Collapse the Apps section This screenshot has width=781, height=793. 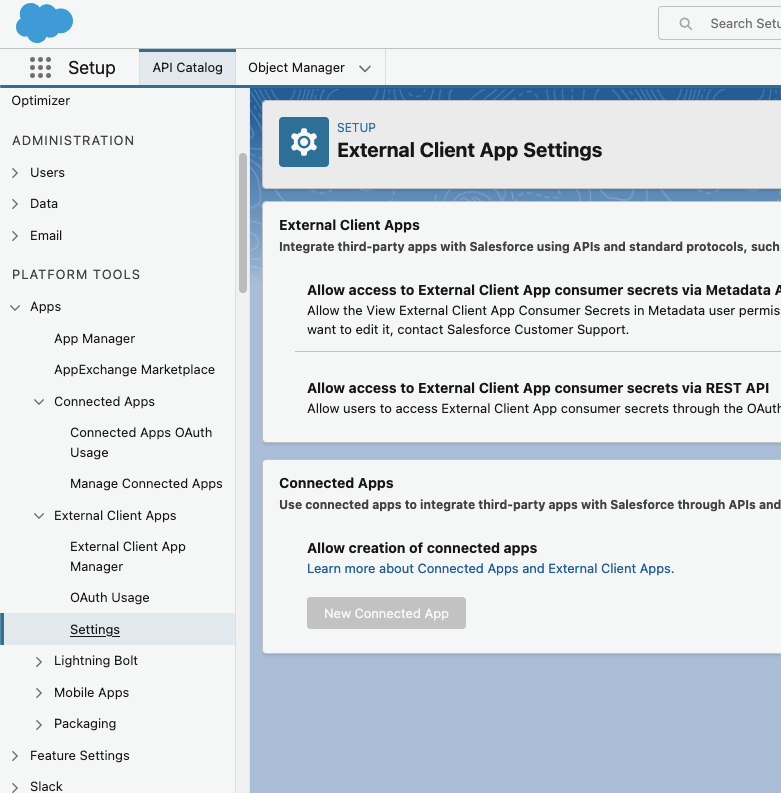tap(15, 308)
